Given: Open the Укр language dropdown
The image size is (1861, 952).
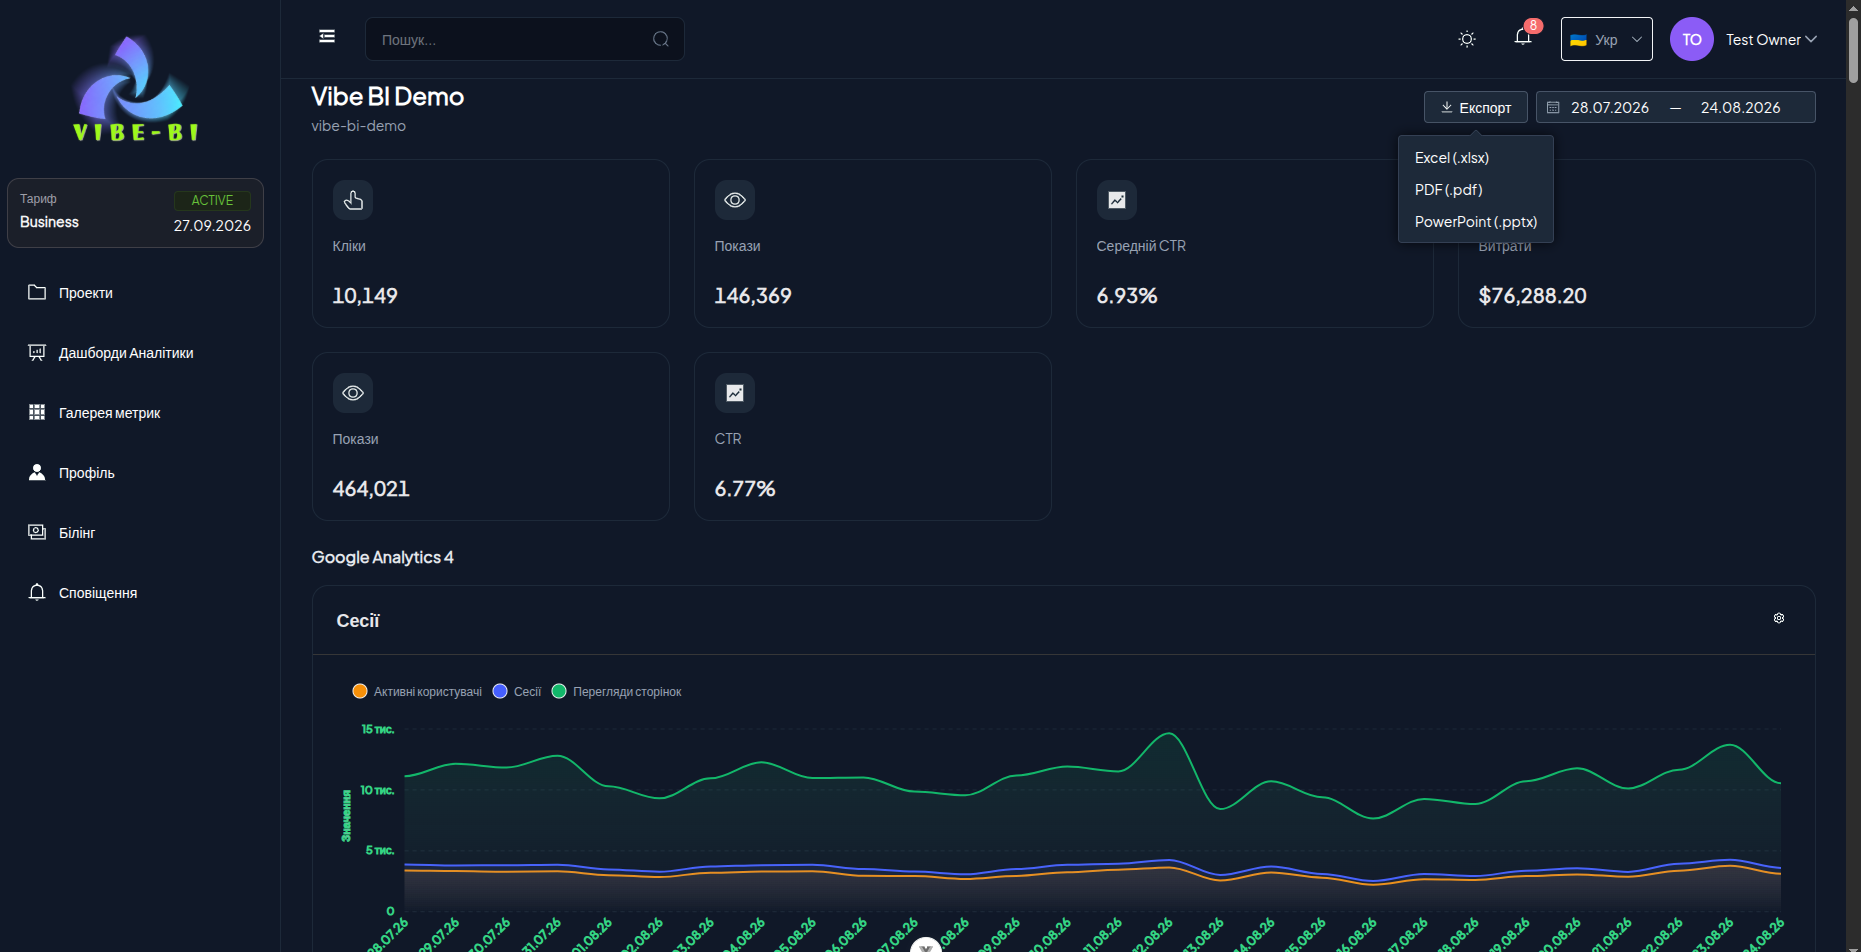Looking at the screenshot, I should point(1606,39).
